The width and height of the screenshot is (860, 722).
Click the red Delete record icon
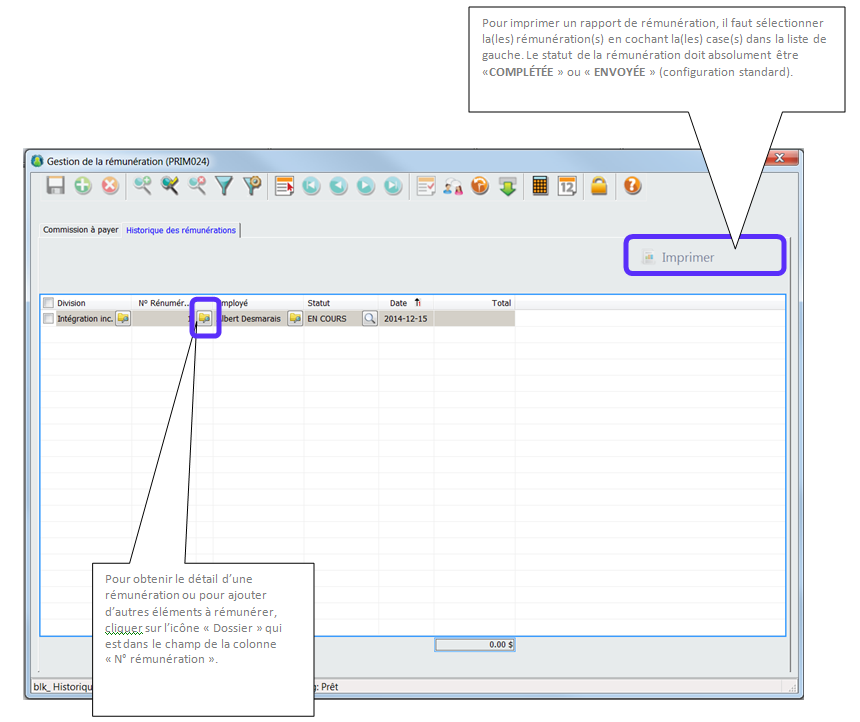(x=110, y=185)
